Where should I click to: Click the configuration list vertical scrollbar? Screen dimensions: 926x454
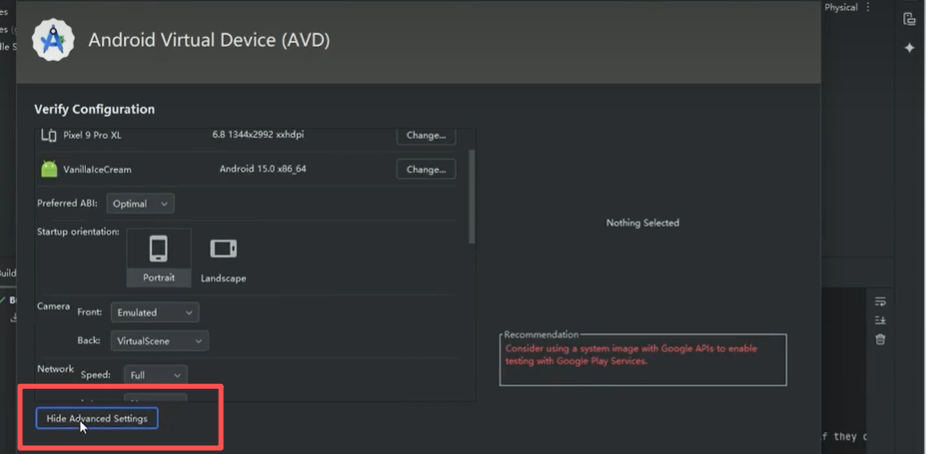[471, 196]
